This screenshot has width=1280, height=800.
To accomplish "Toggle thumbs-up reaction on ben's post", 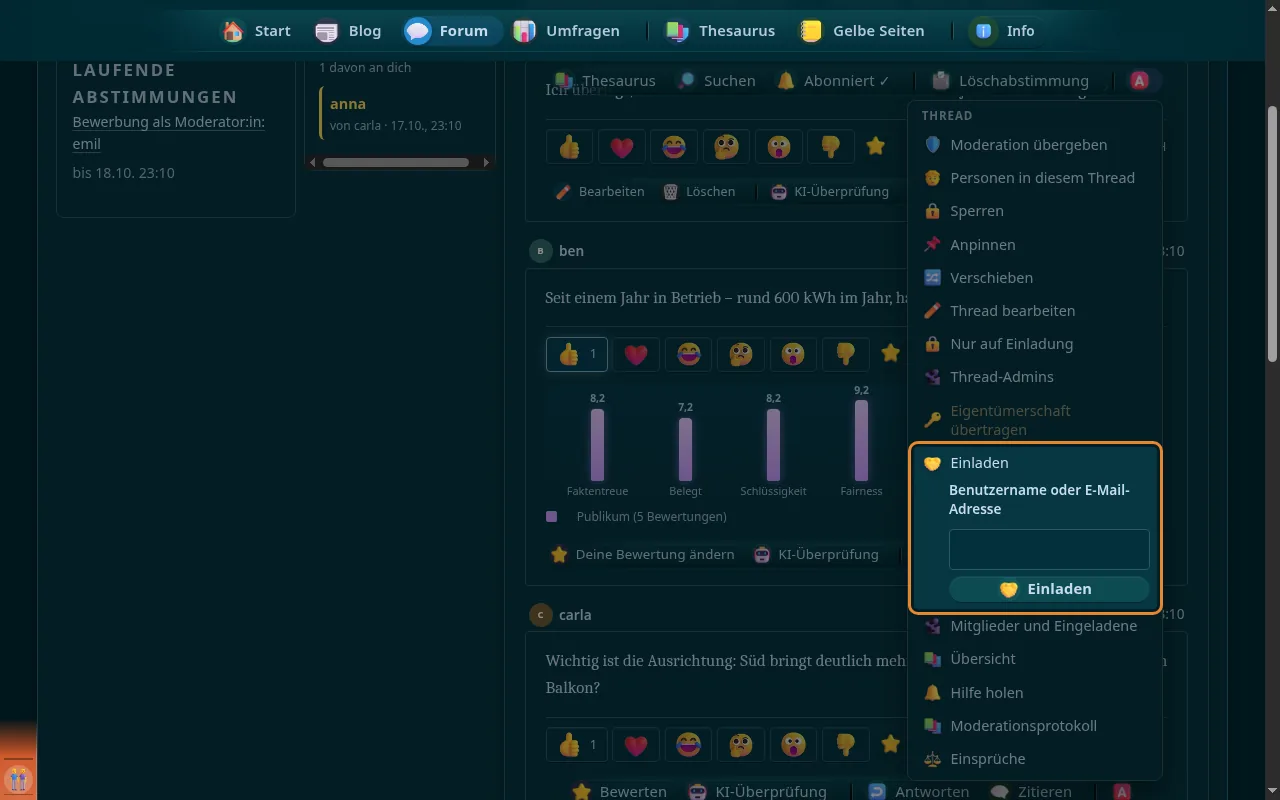I will click(x=577, y=354).
